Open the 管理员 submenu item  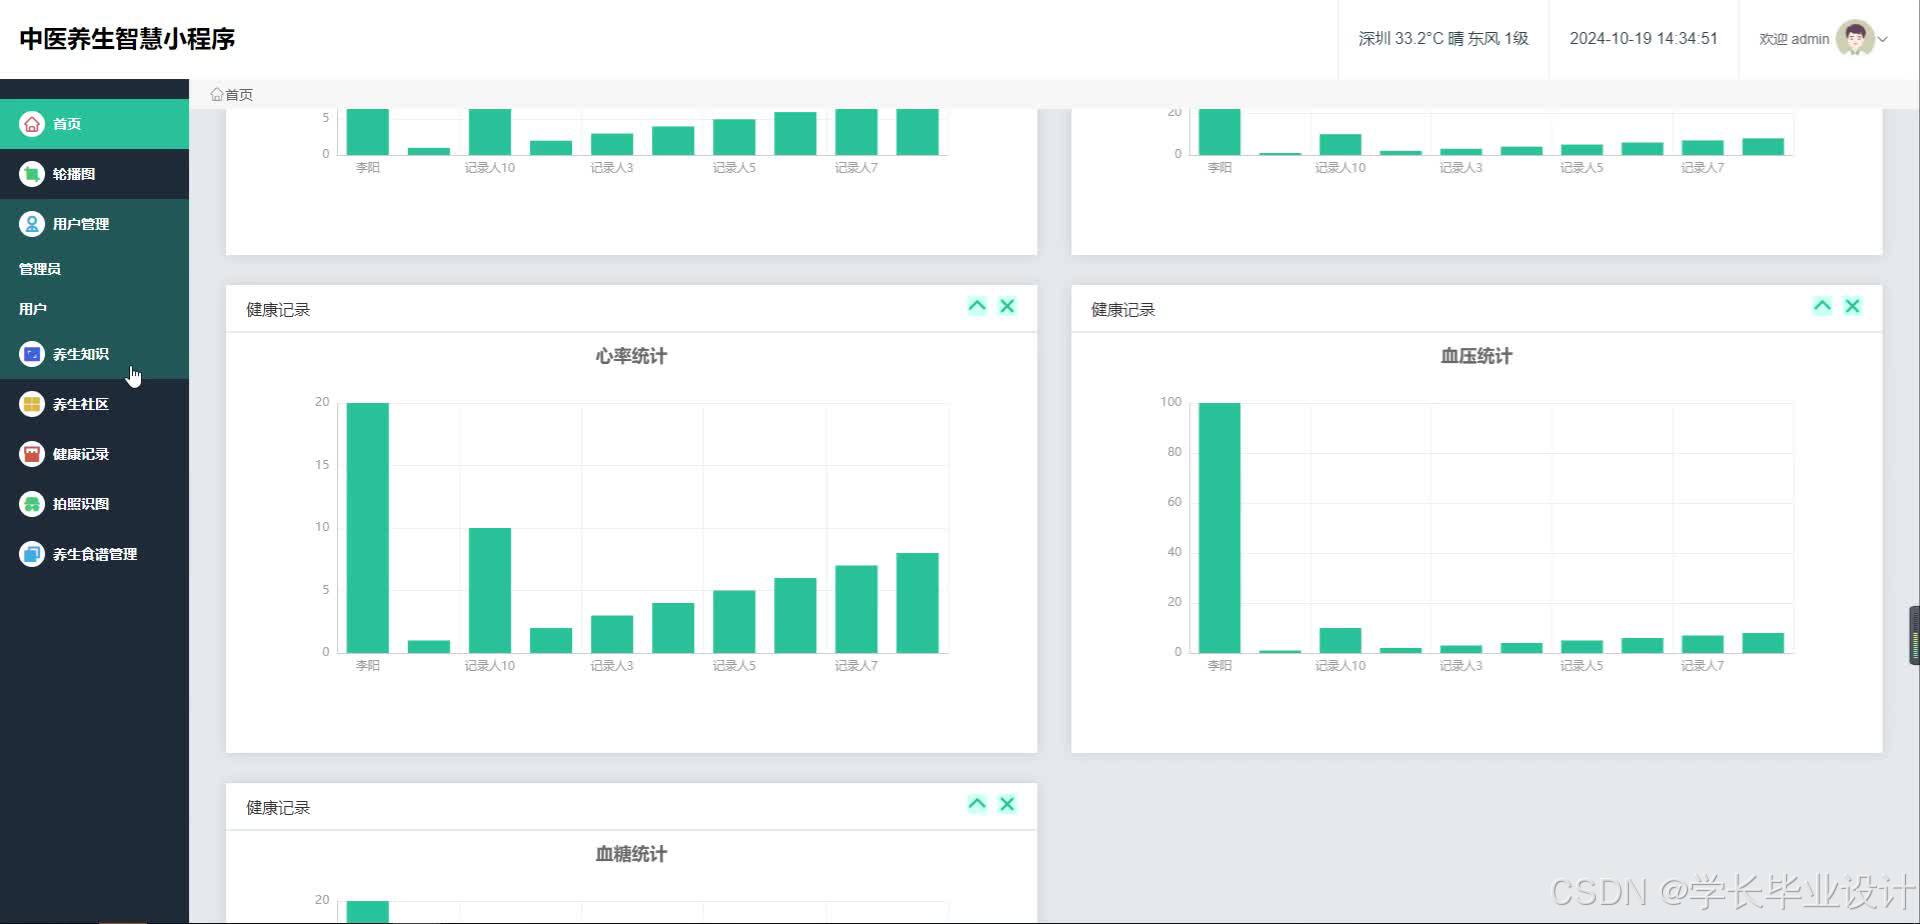(40, 269)
